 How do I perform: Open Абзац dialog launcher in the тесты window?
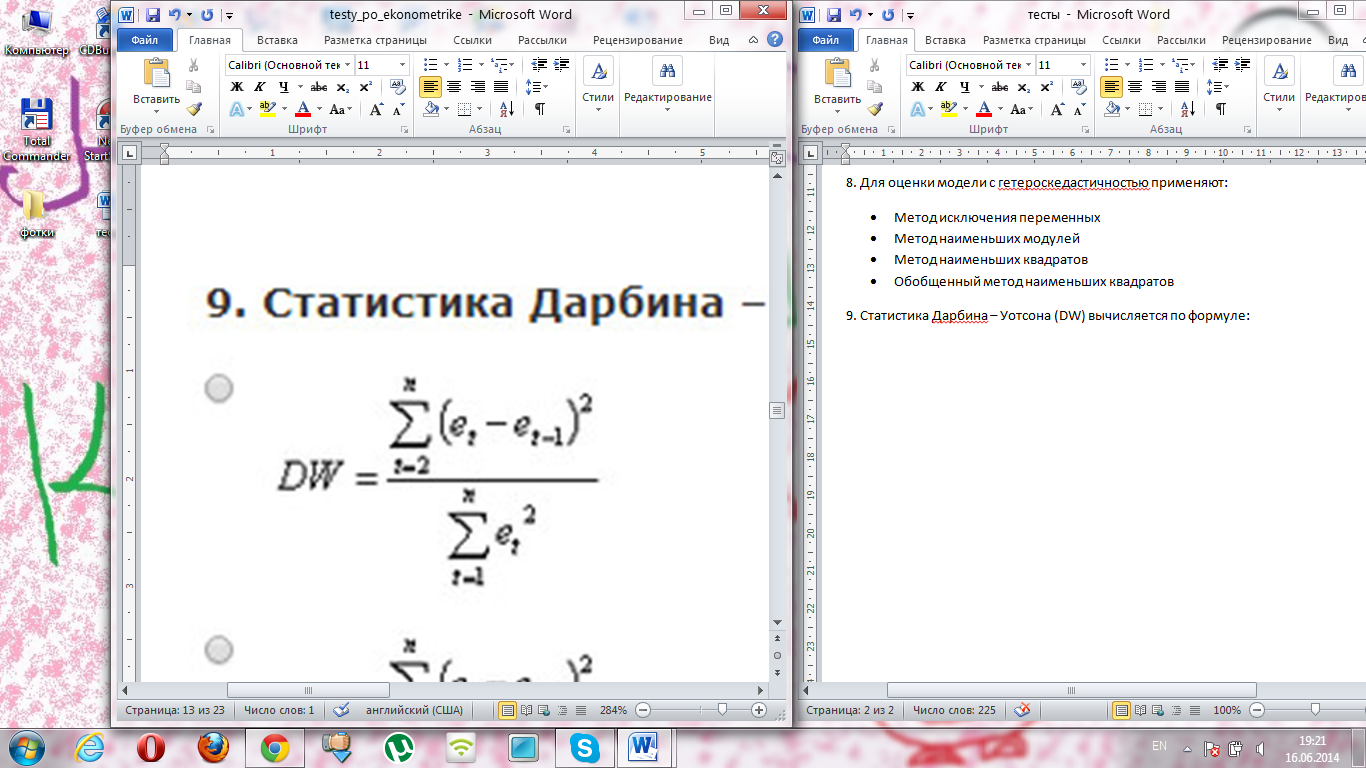(1248, 130)
